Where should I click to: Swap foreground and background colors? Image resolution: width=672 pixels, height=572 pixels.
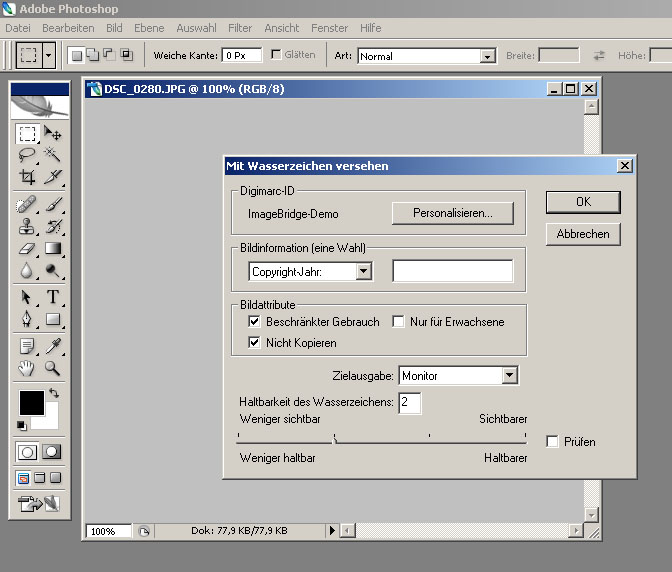point(54,393)
